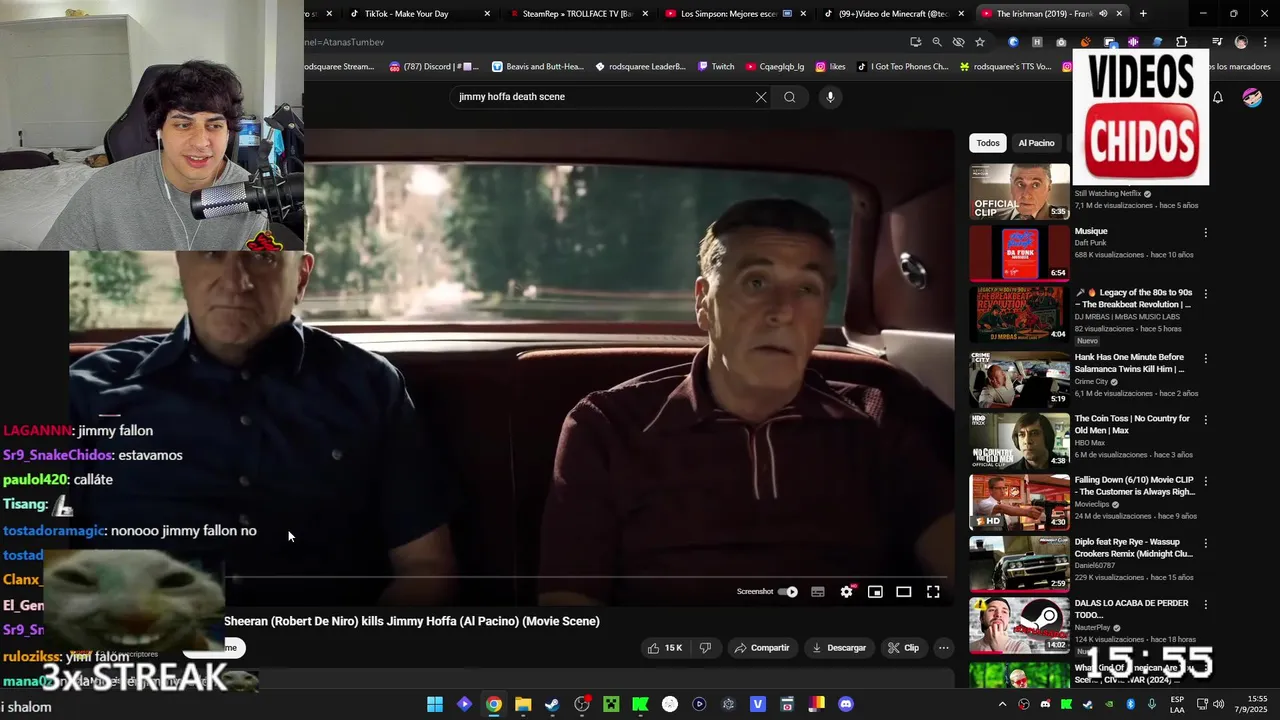Create a Clip of the video
1280x720 pixels.
pos(903,648)
